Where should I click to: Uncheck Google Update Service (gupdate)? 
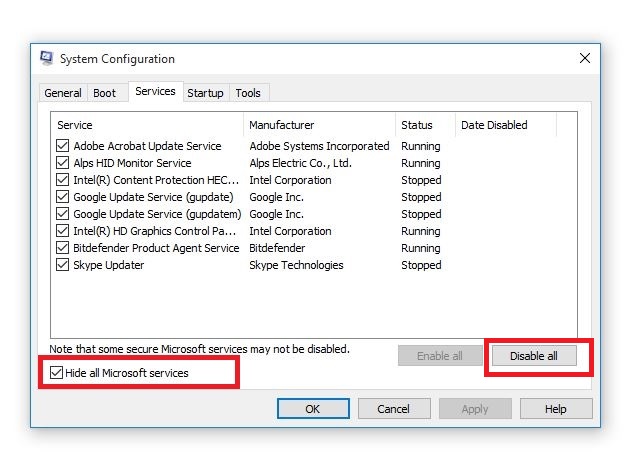tap(62, 197)
